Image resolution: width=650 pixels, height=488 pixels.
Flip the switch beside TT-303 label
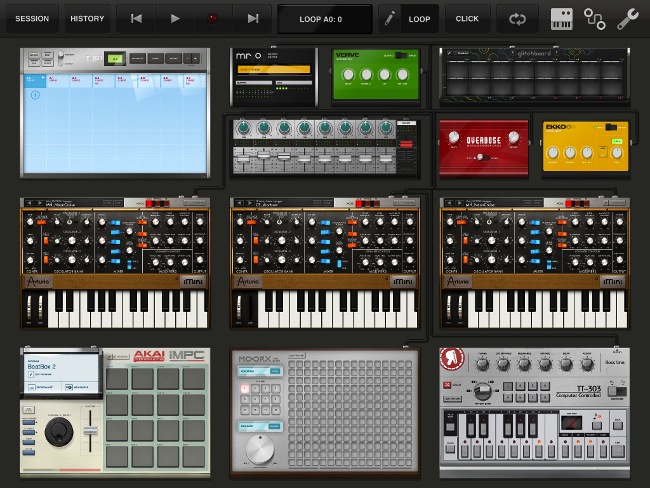coord(617,391)
